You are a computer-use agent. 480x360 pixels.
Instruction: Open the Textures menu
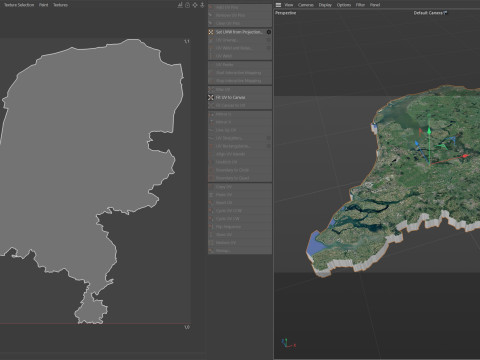tap(60, 5)
